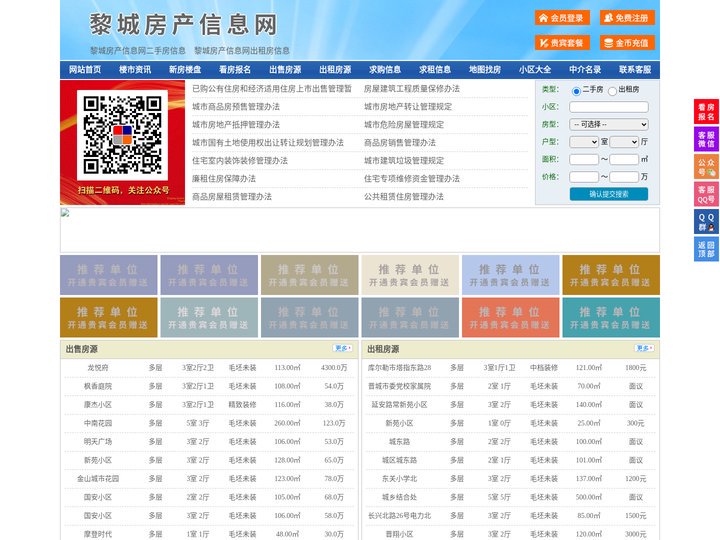Open 新房楼盘 in navigation bar

185,70
